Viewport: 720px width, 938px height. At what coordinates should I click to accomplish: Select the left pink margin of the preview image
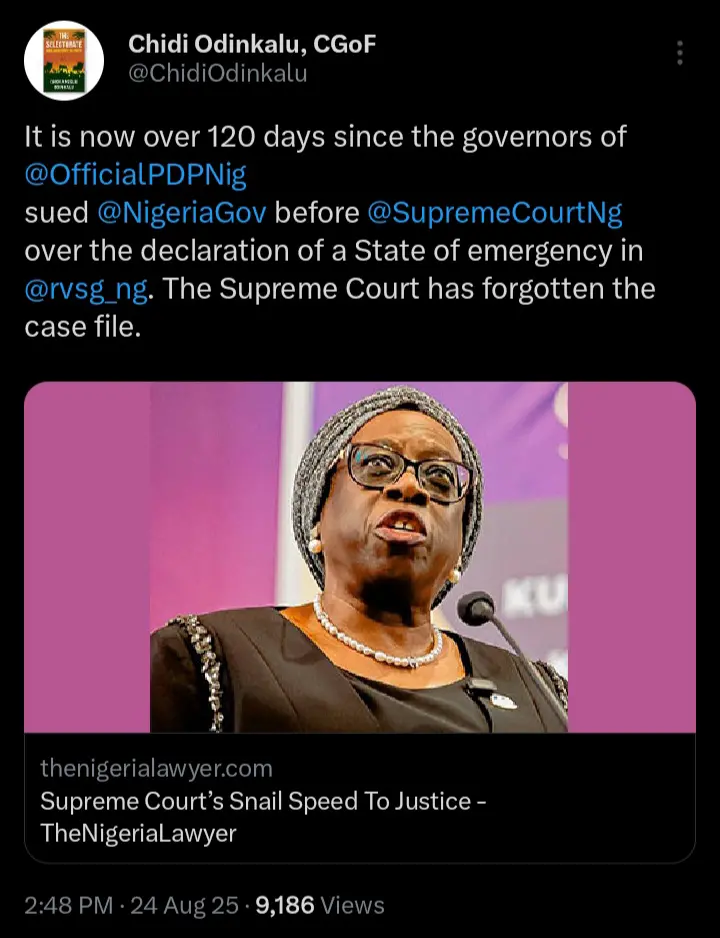click(87, 557)
